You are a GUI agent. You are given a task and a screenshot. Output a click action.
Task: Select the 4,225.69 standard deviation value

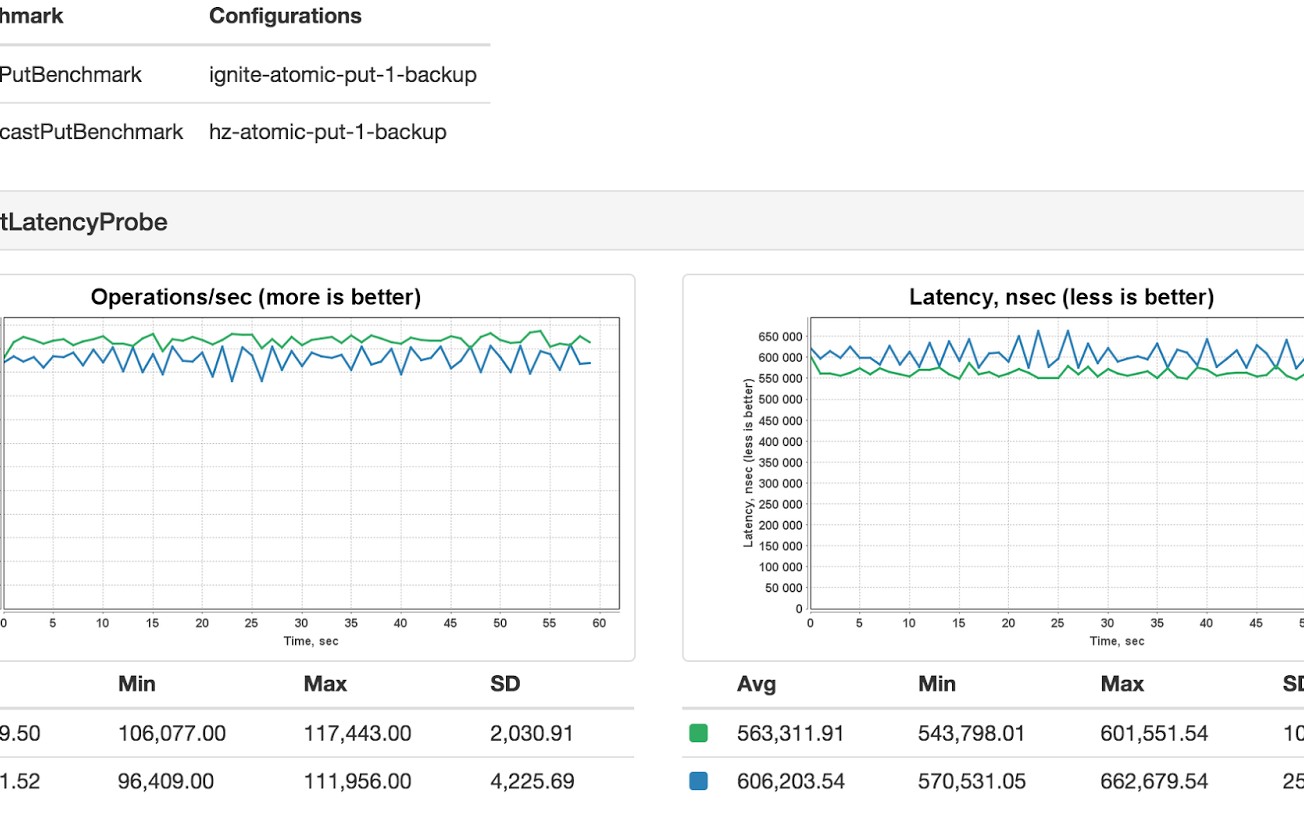click(x=532, y=781)
